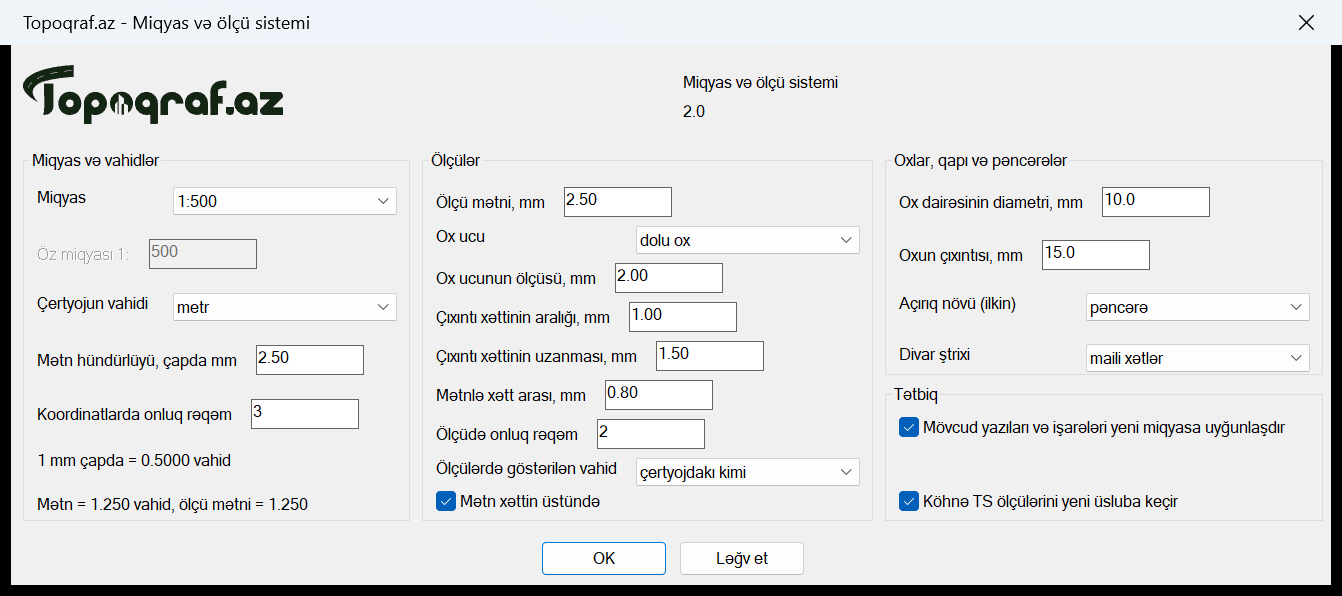Close the Miqyas və ölçü sistemi dialog
1342x596 pixels.
1306,22
